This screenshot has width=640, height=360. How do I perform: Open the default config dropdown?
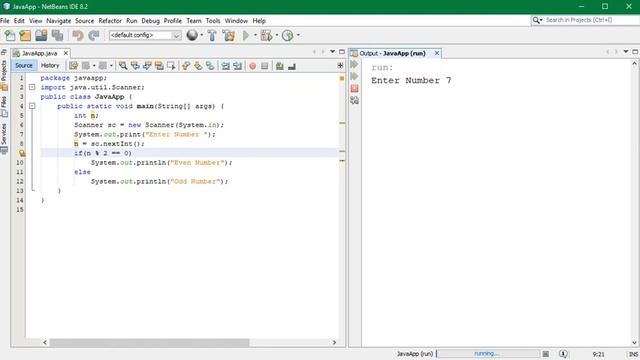[145, 36]
